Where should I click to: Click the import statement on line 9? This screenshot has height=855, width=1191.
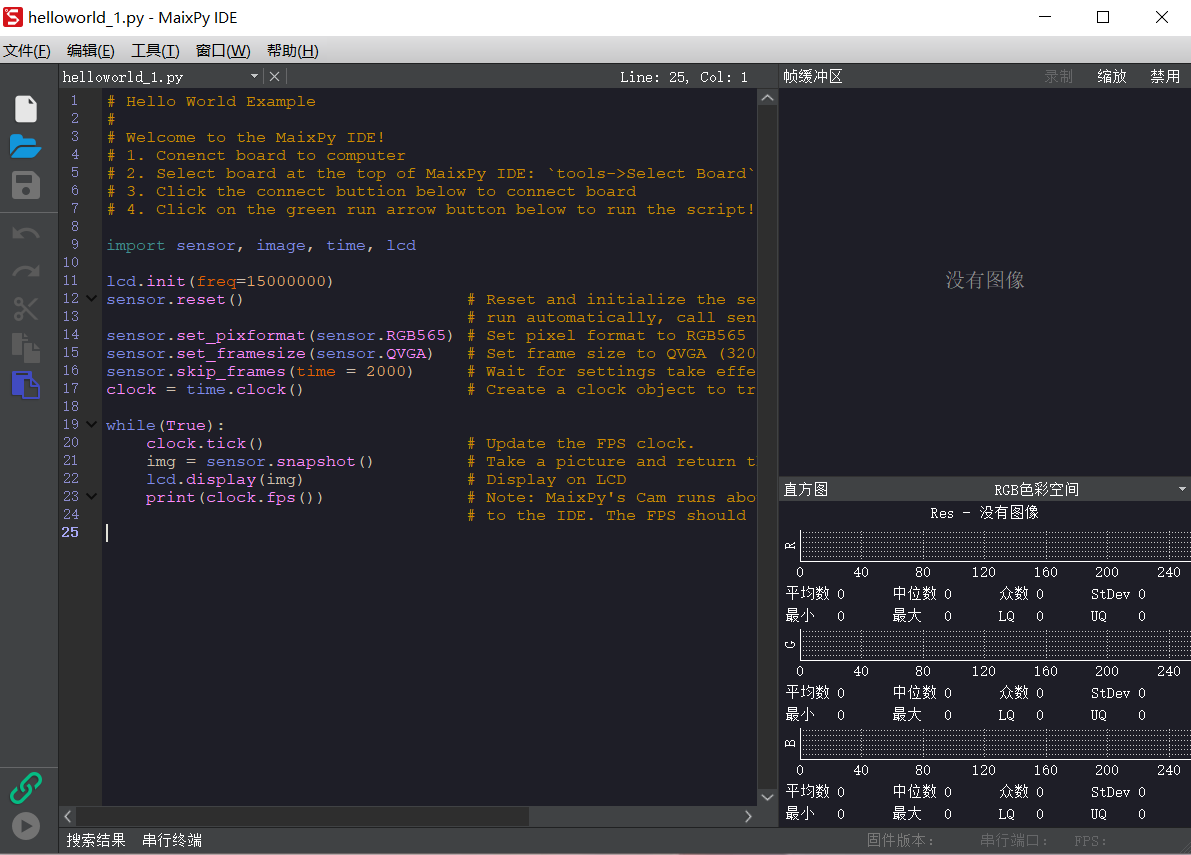(x=261, y=245)
